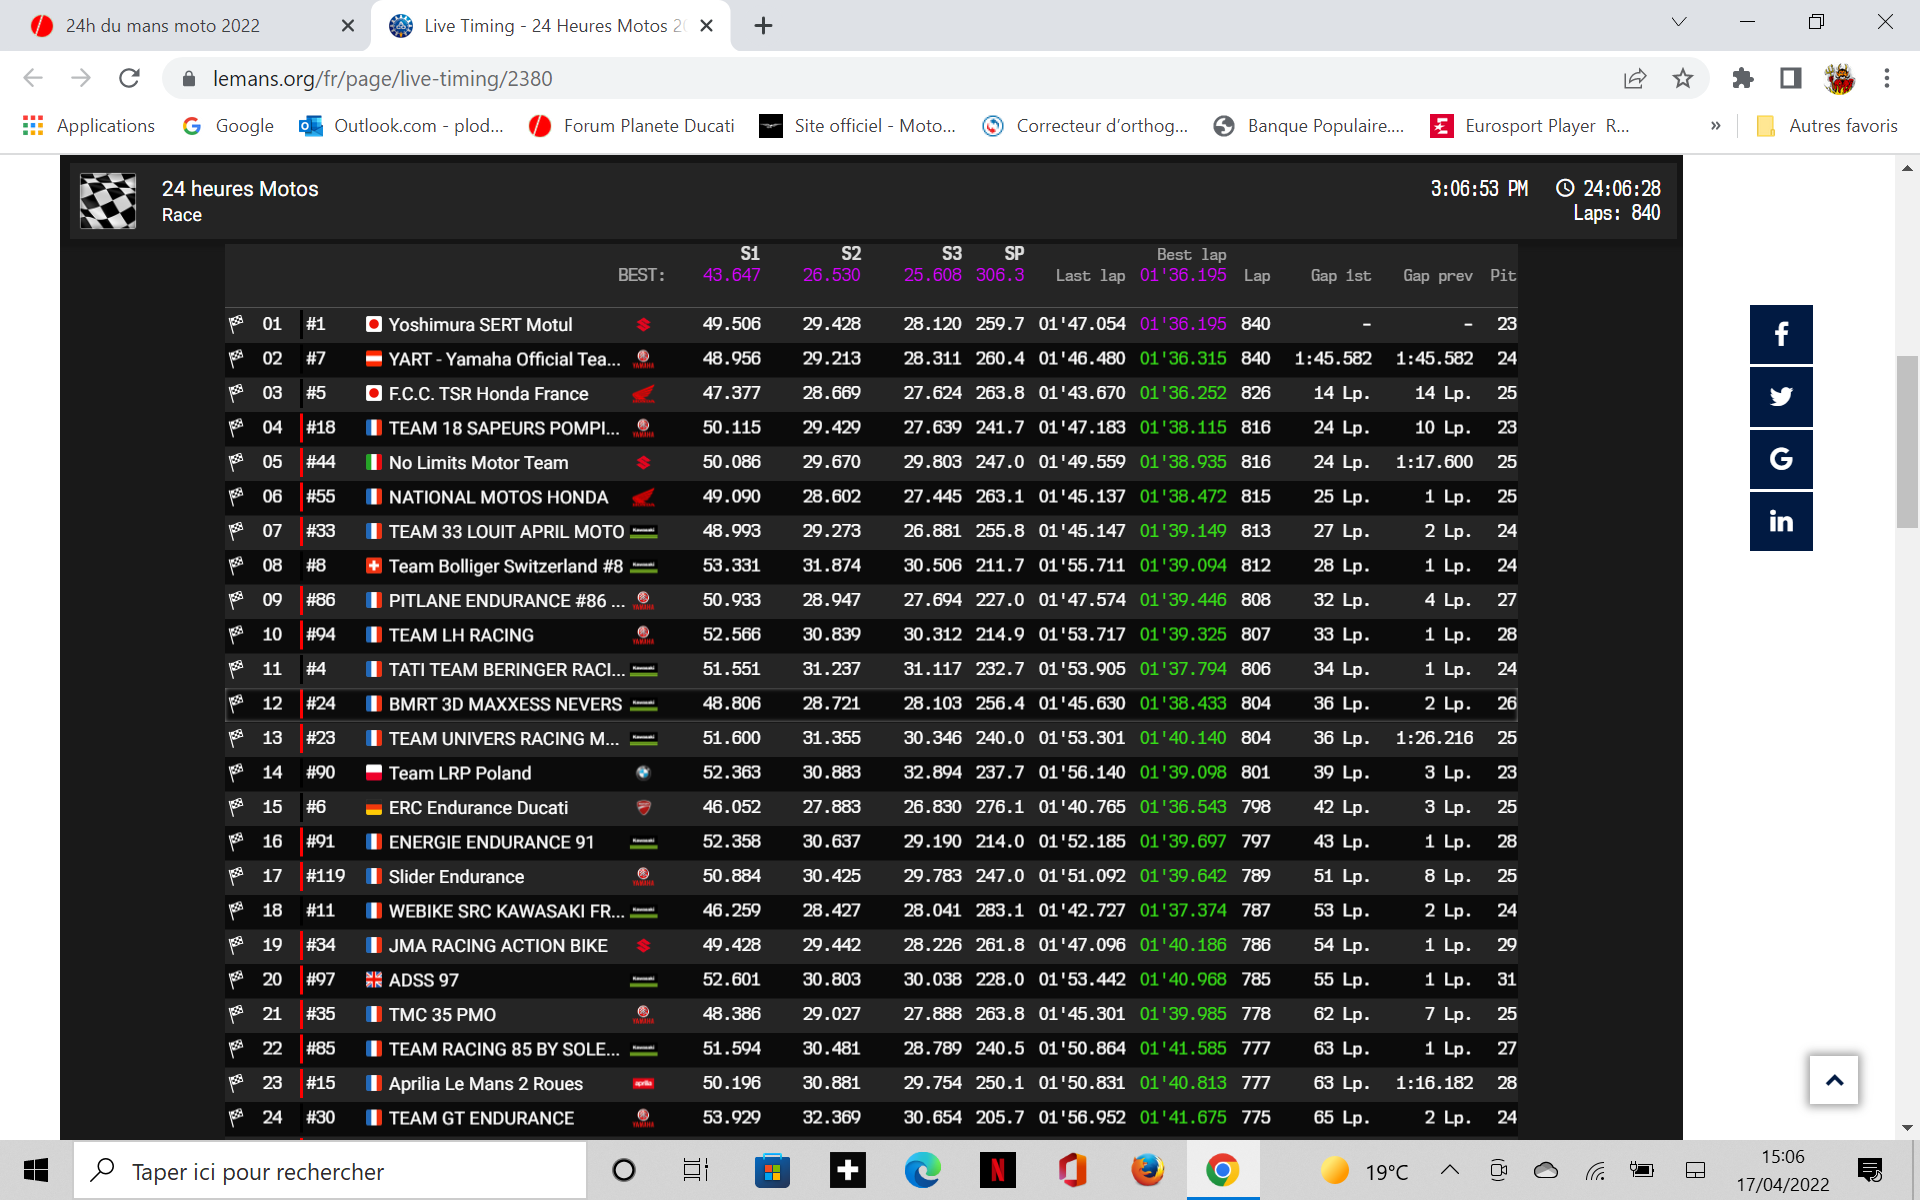The width and height of the screenshot is (1920, 1200).
Task: Click the S1 best sector time 43.647
Action: [731, 275]
